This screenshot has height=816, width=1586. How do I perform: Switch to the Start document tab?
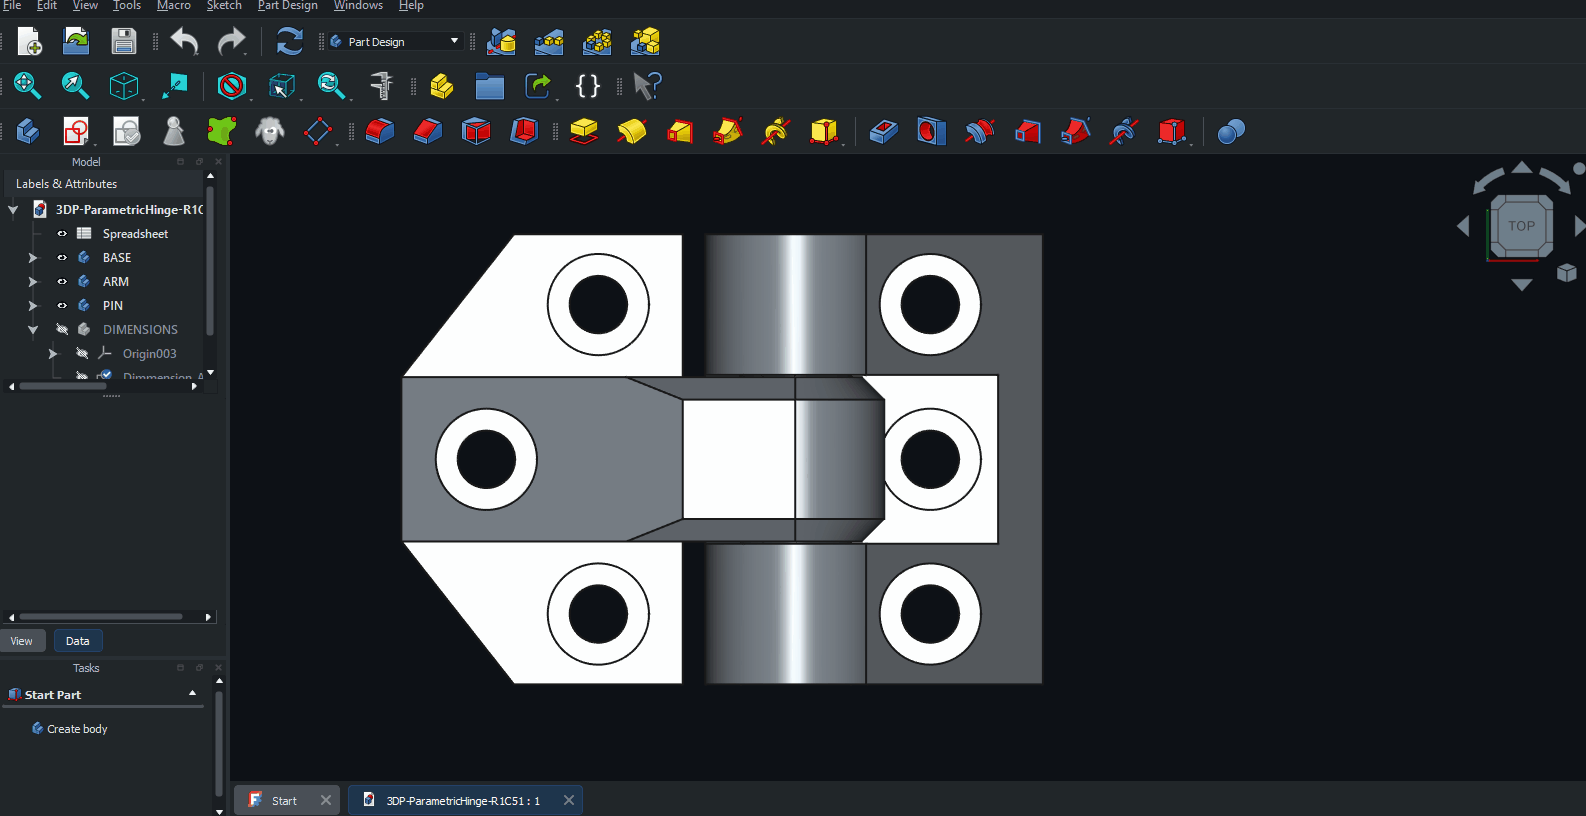(284, 800)
